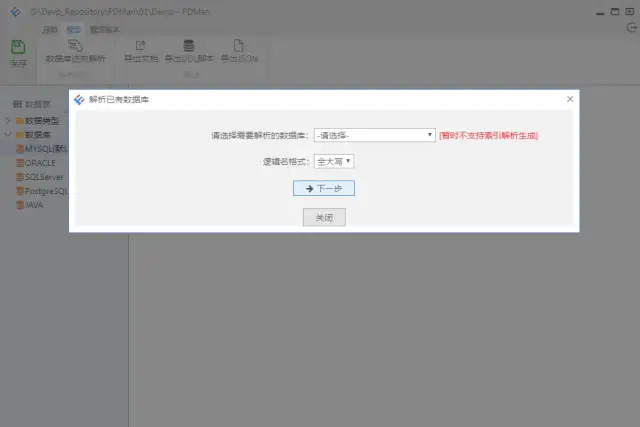Switch to the 开始 ribbon tab
The image size is (640, 427).
pyautogui.click(x=50, y=30)
